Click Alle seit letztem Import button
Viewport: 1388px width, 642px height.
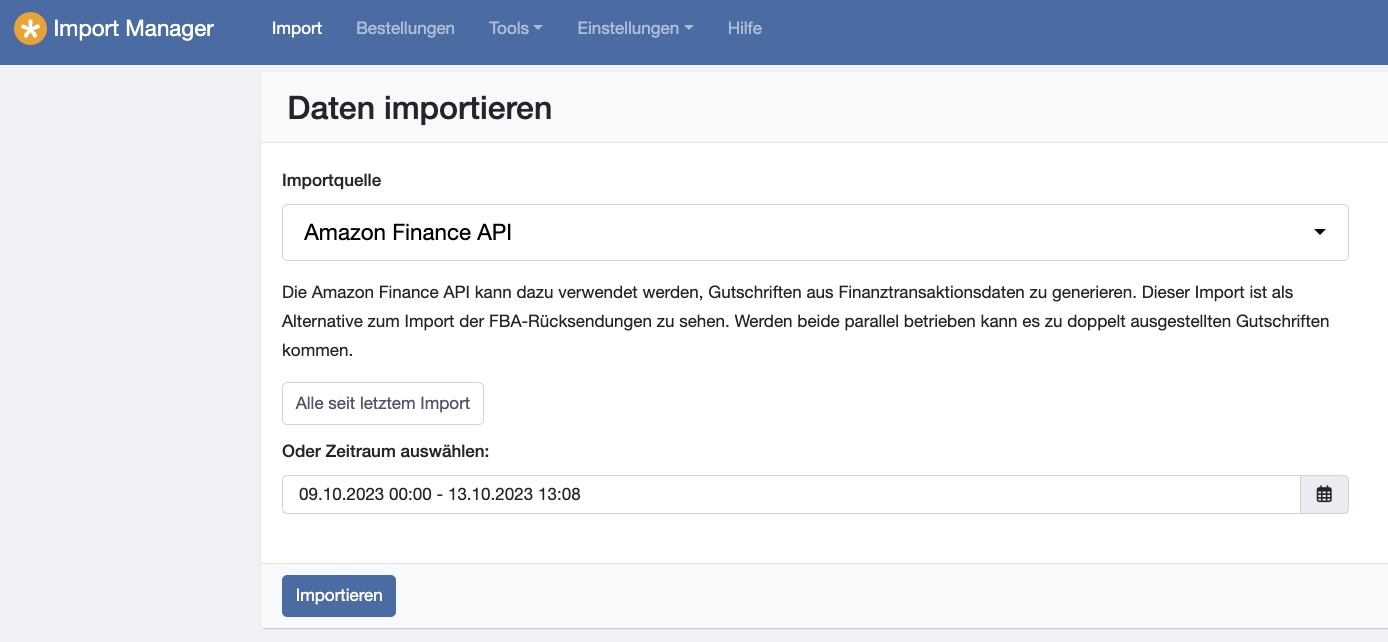click(383, 403)
